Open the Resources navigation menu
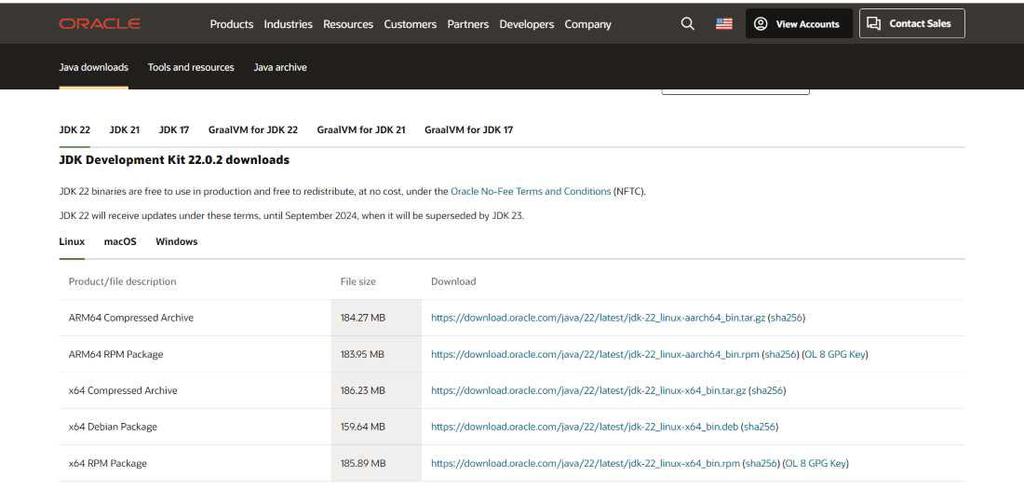The image size is (1024, 490). coord(348,24)
